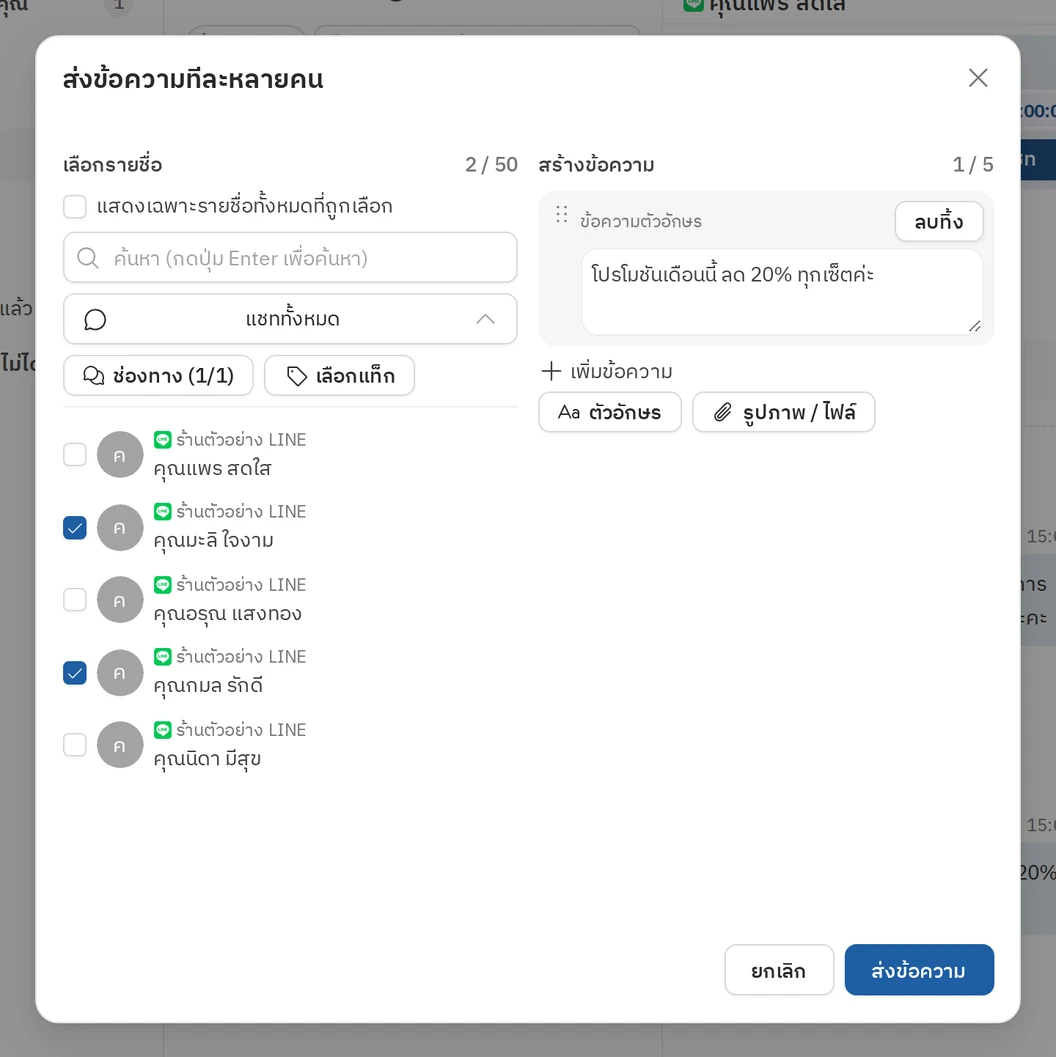Click the search magnifier icon
Screen dimensions: 1056x1057
point(88,258)
